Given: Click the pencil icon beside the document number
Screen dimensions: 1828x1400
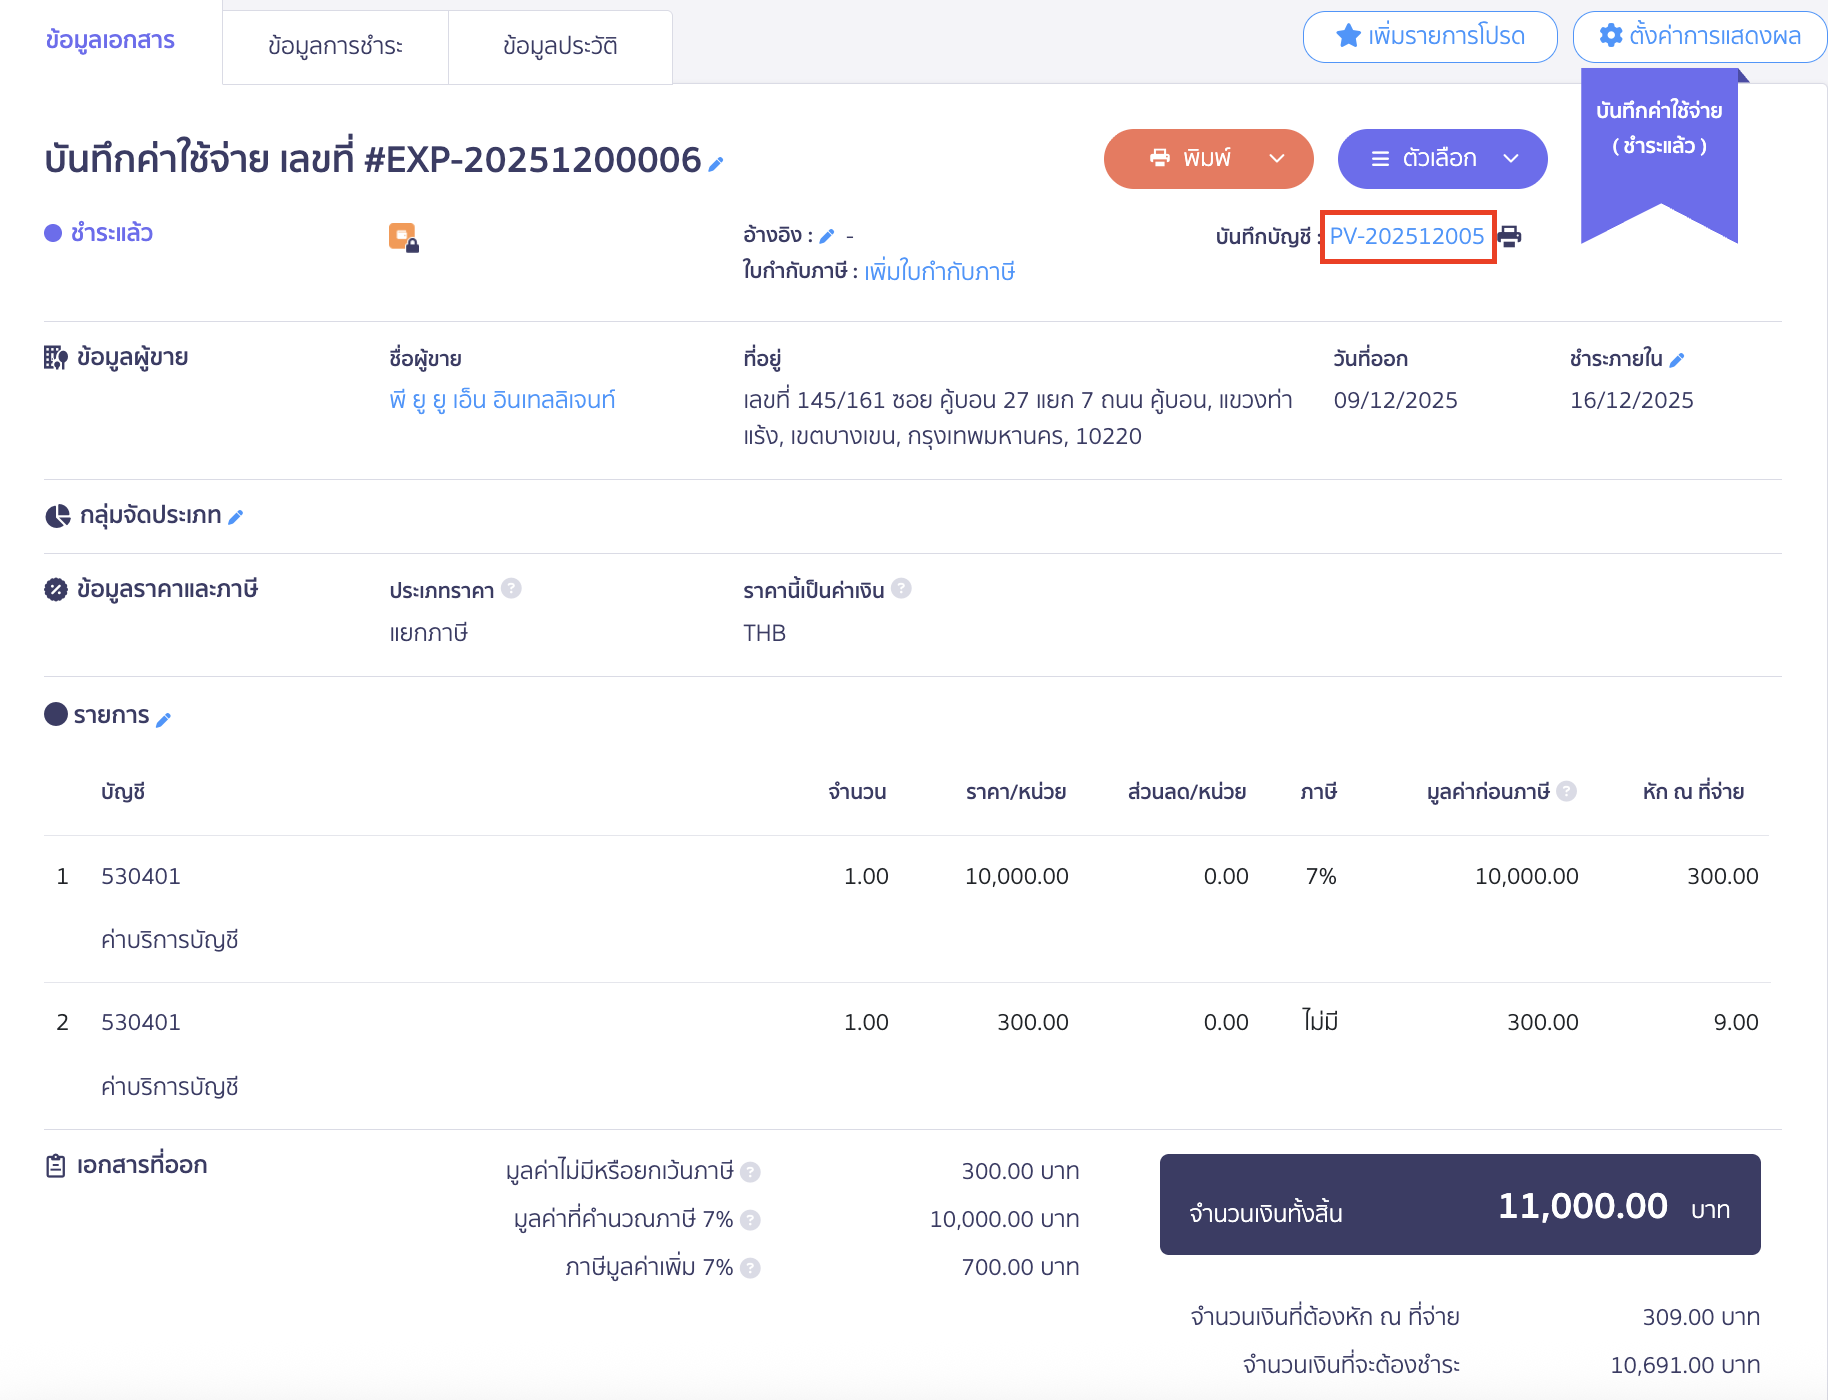Looking at the screenshot, I should tap(716, 164).
